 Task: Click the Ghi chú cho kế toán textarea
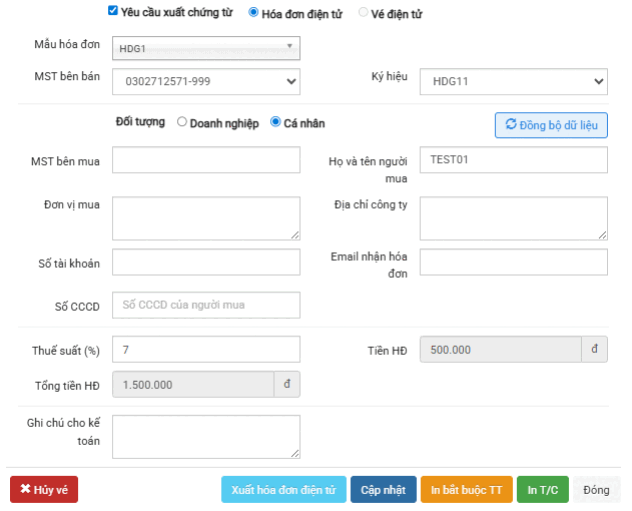click(x=206, y=436)
